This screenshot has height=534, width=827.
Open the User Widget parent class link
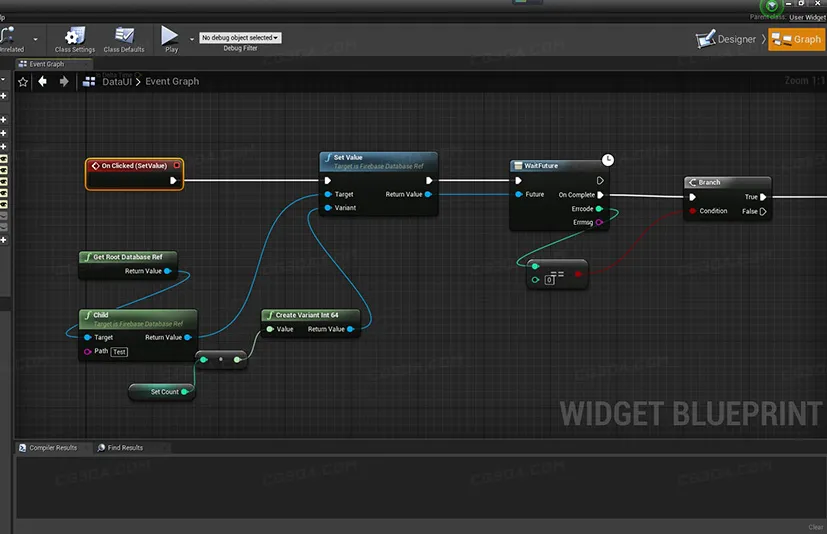point(807,17)
